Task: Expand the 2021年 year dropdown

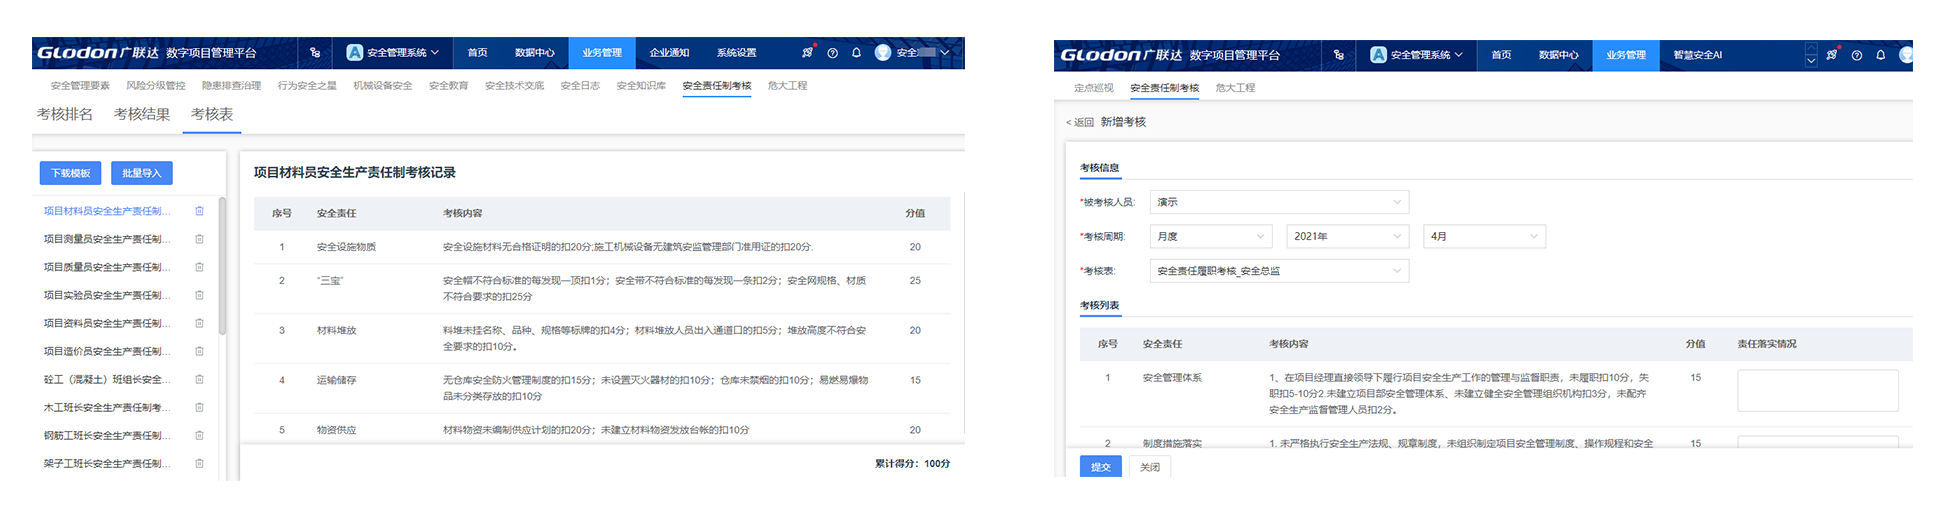Action: click(1346, 237)
